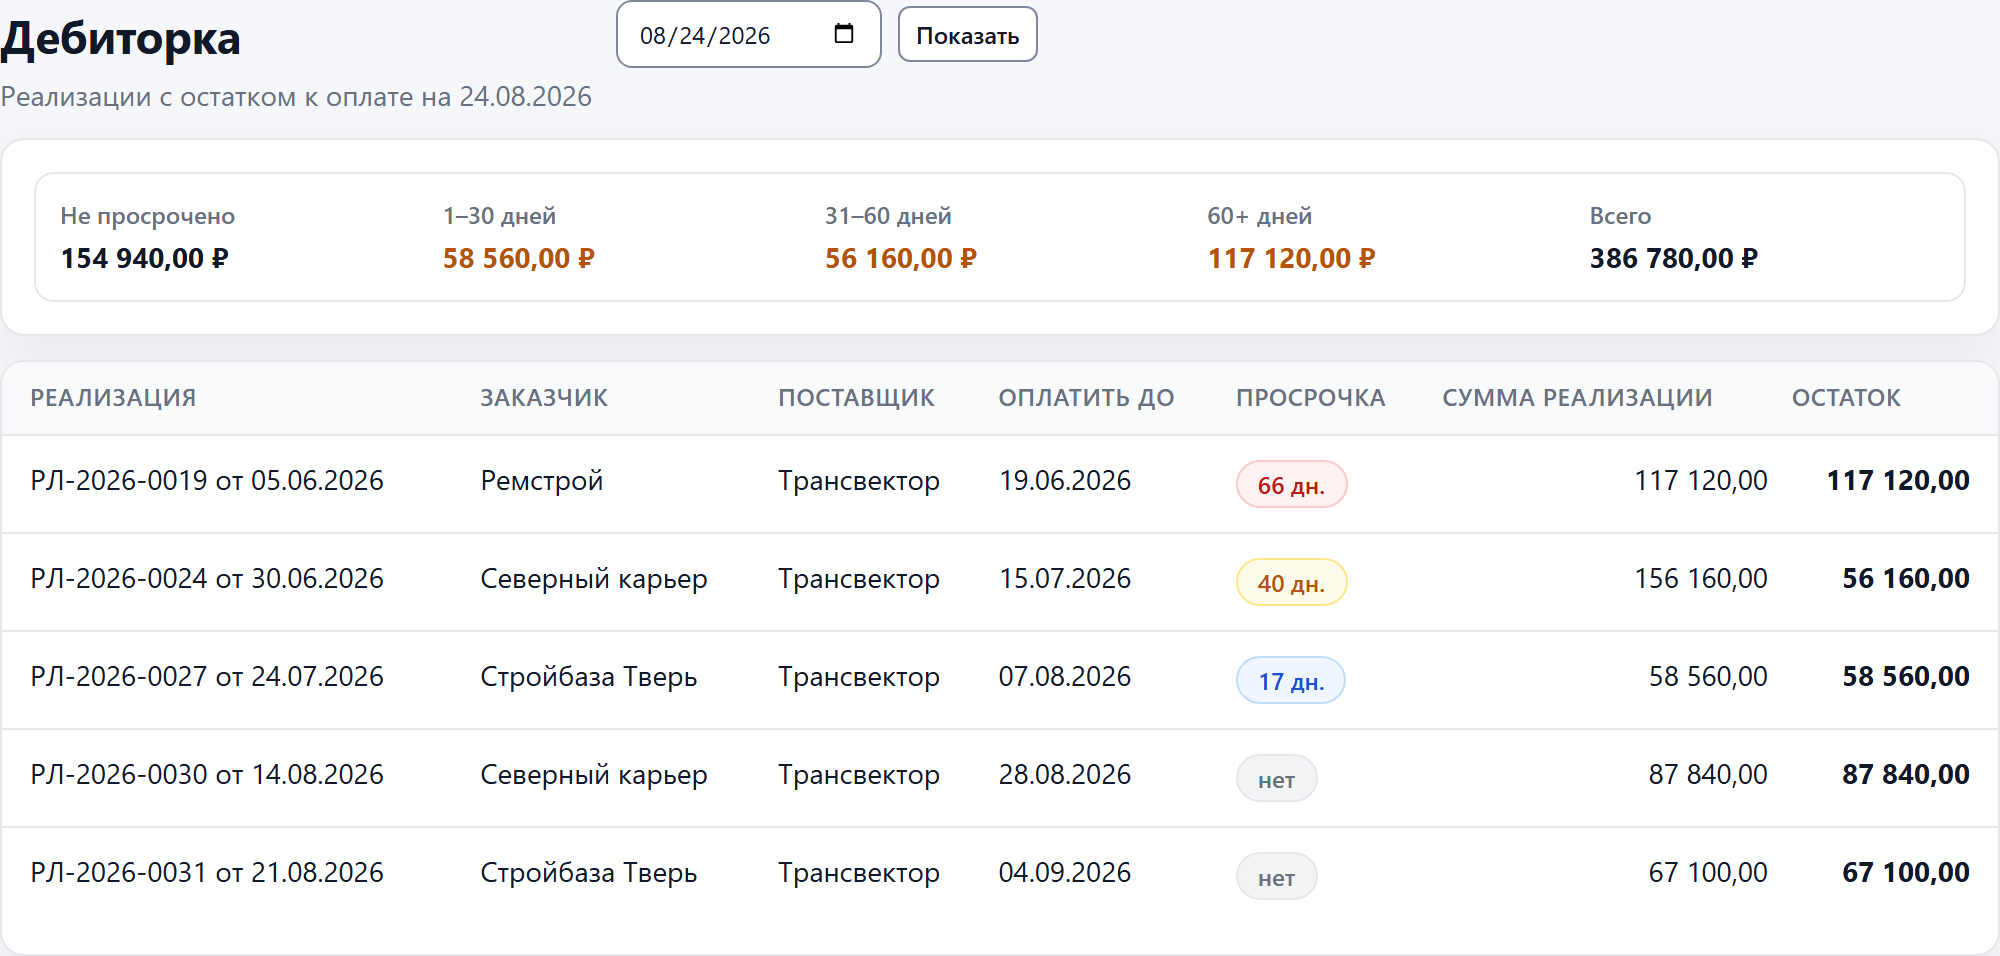Open the calendar picker icon in date field

844,34
